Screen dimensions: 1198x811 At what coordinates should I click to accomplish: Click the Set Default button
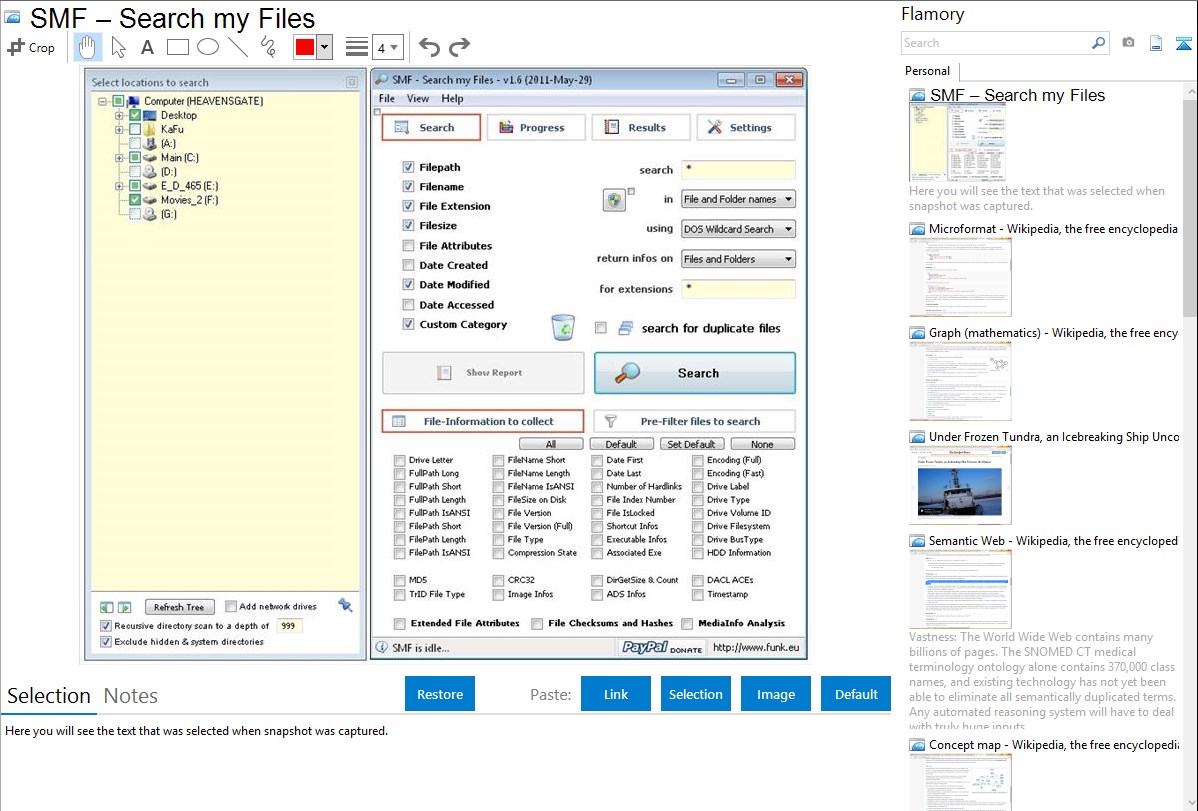click(x=691, y=444)
